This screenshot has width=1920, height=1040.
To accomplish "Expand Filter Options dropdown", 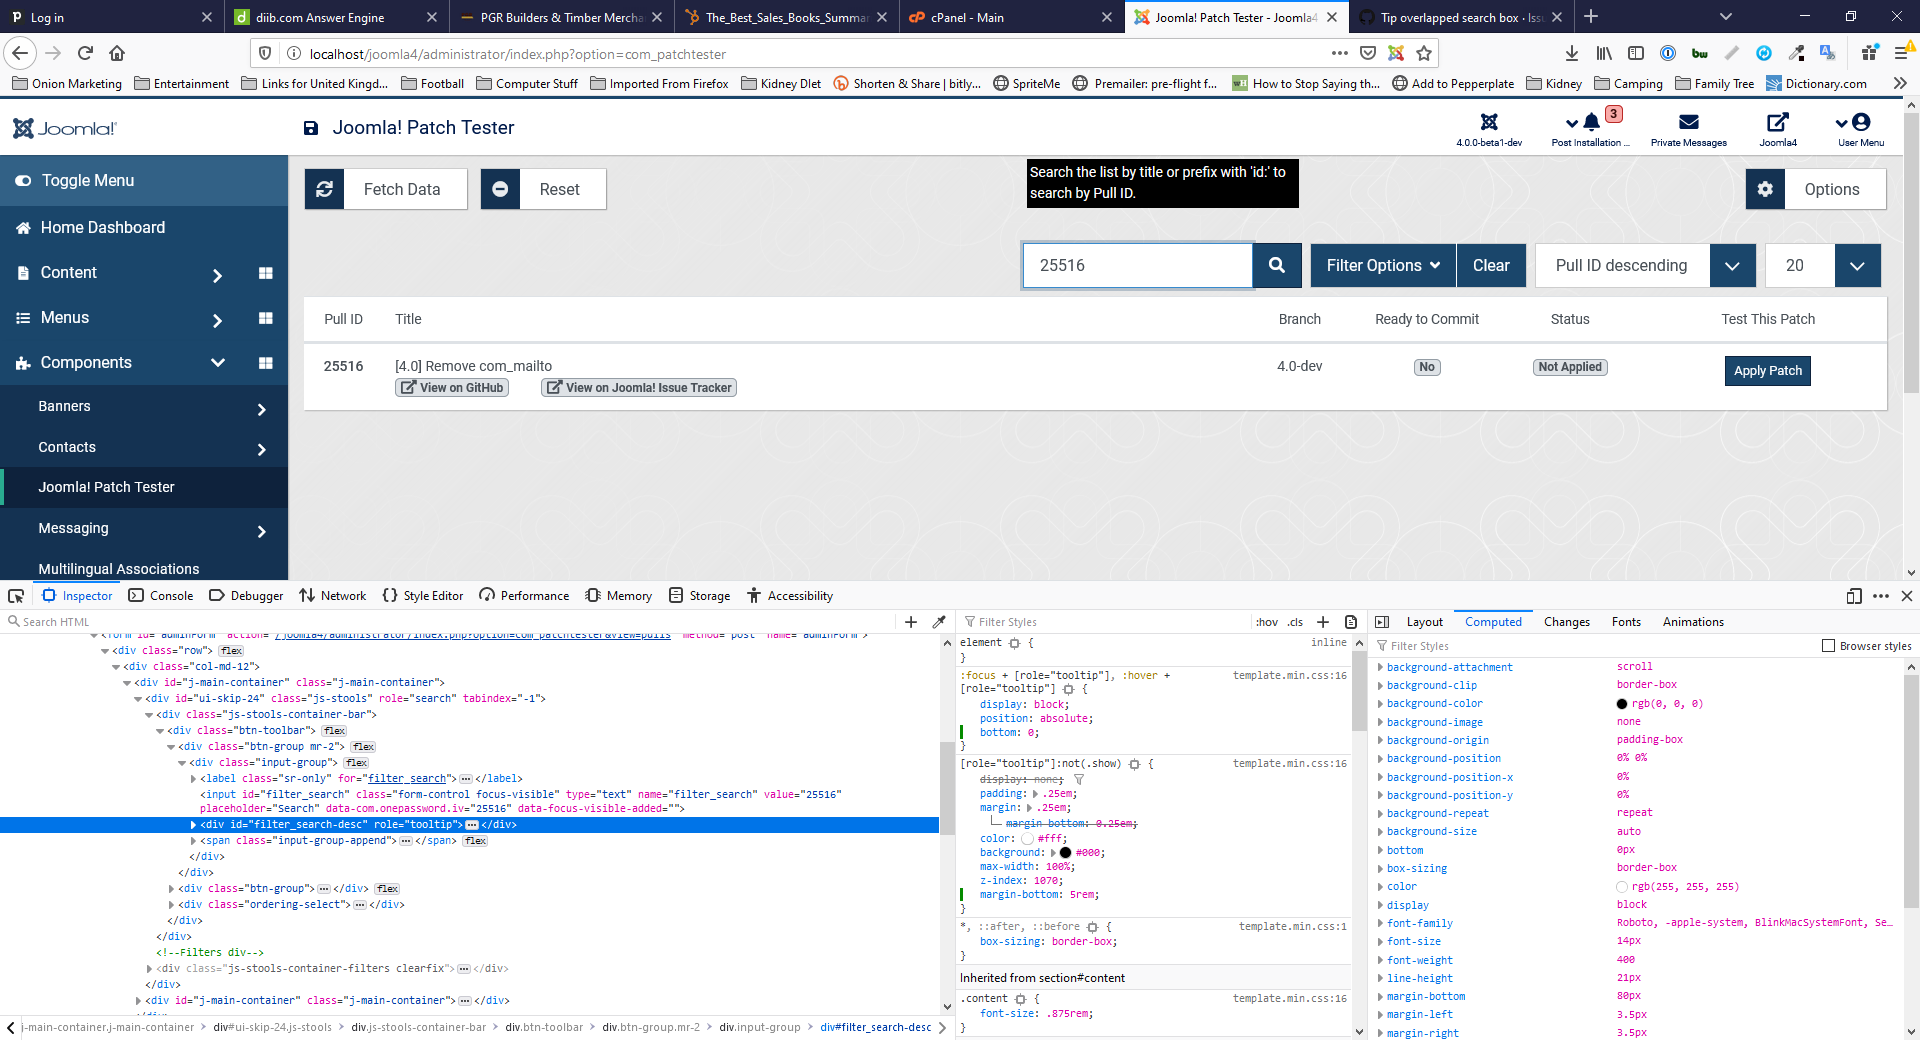I will (1383, 265).
